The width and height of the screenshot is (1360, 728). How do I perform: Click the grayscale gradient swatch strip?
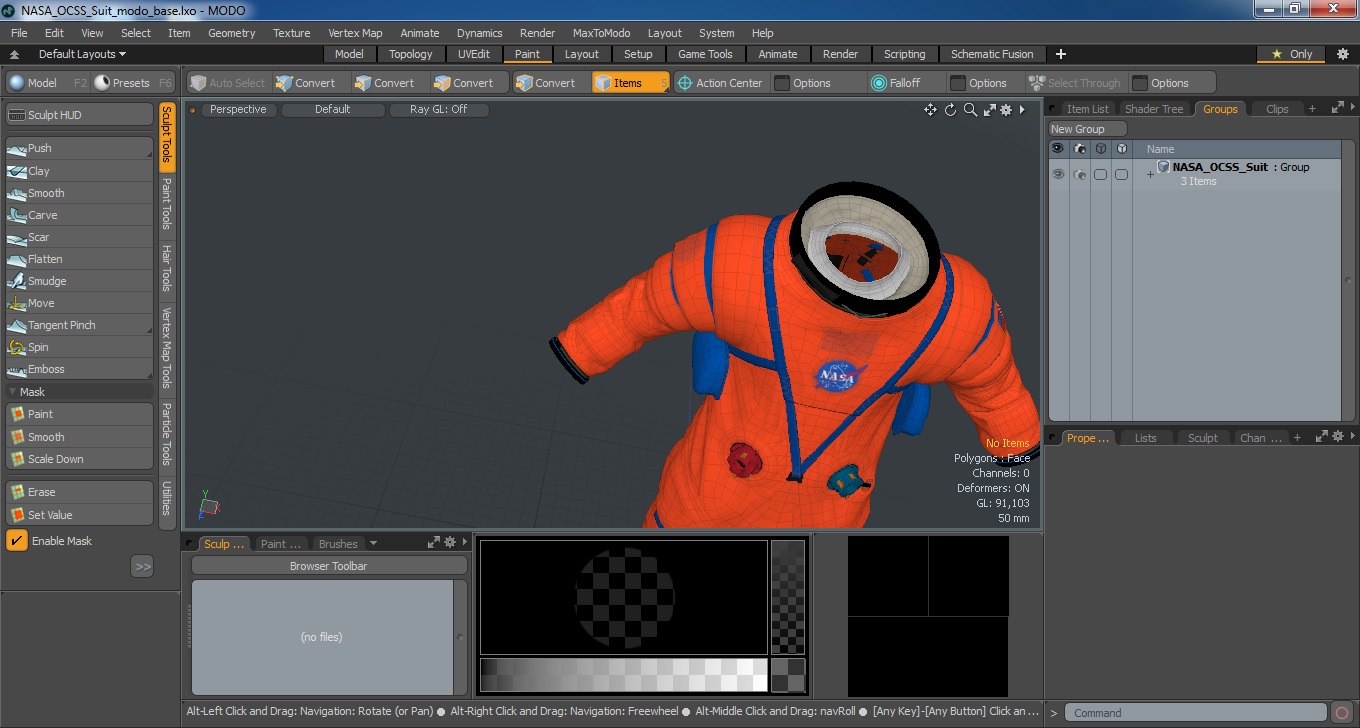tap(623, 675)
